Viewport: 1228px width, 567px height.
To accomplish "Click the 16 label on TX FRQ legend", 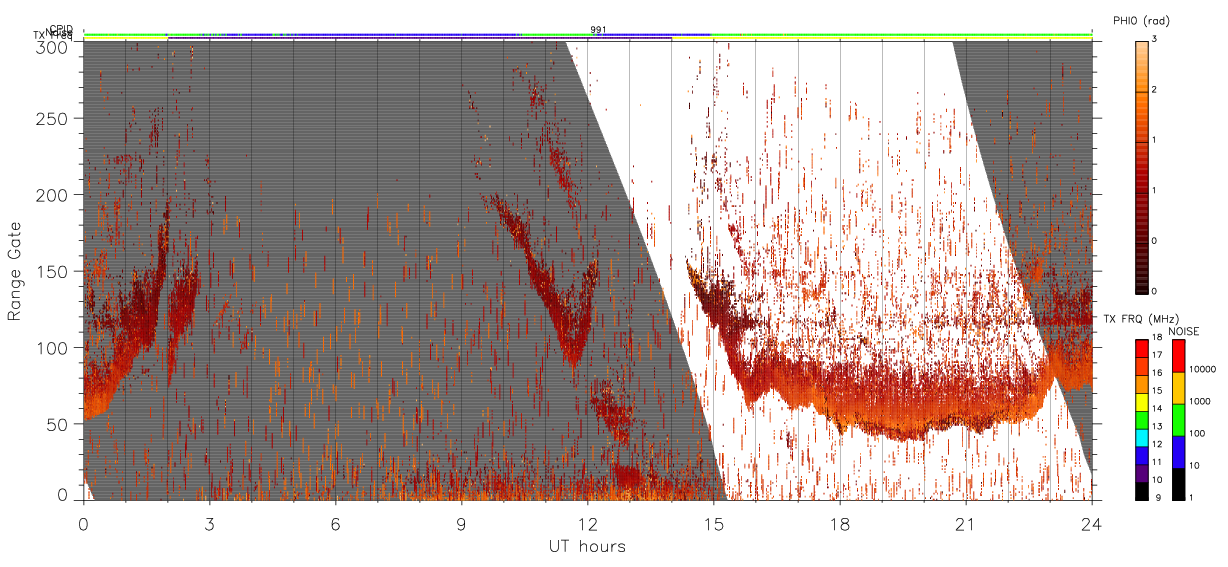I will tap(1157, 373).
